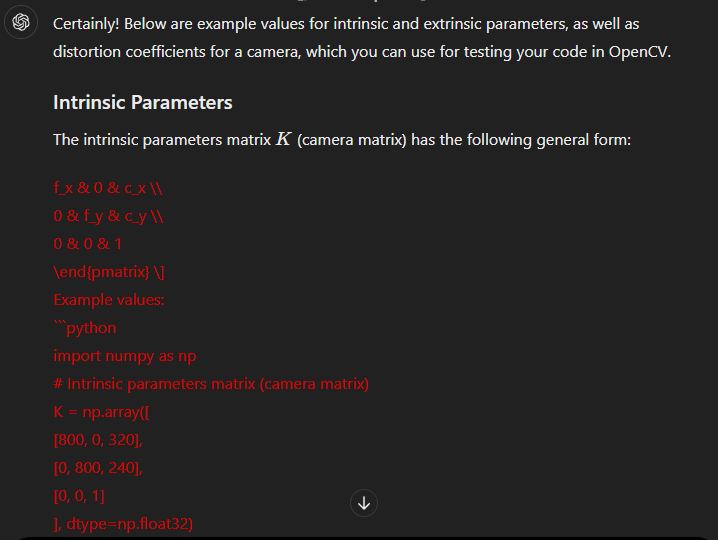Click the '```python' code fence line
The height and width of the screenshot is (540, 718).
[85, 327]
